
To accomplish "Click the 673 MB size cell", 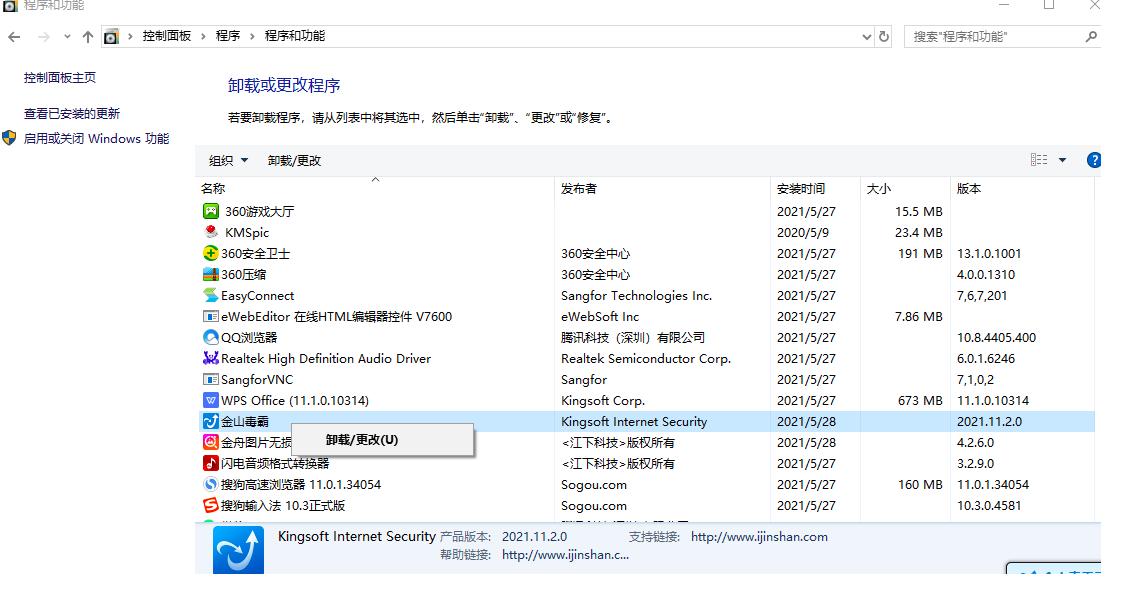I will [920, 401].
